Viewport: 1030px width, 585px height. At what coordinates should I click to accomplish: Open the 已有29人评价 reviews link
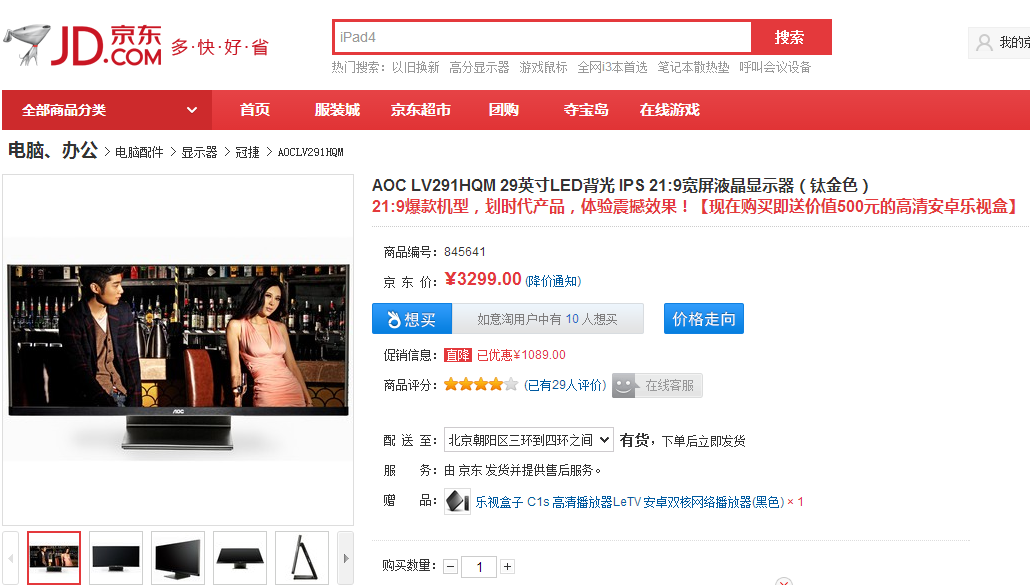point(565,385)
